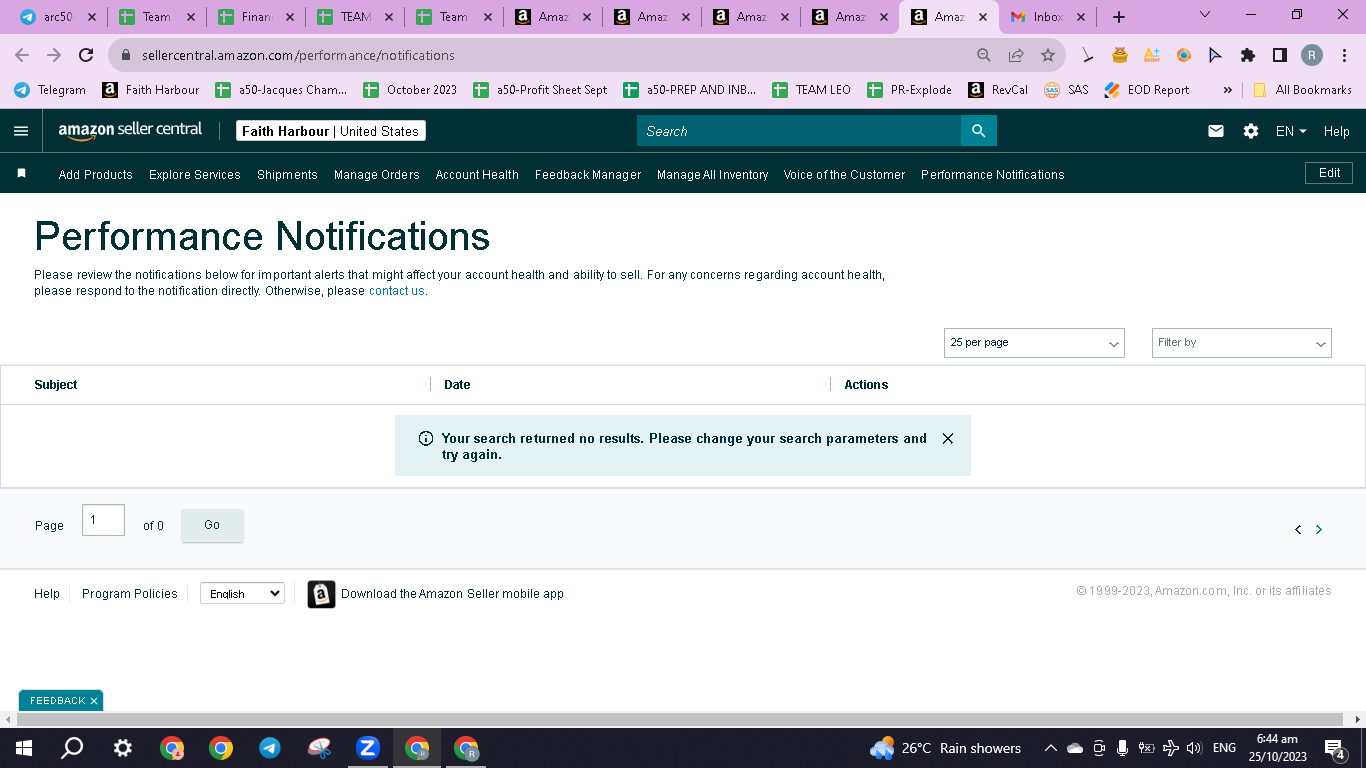Open the EN language dropdown
This screenshot has height=768, width=1366.
click(1291, 131)
